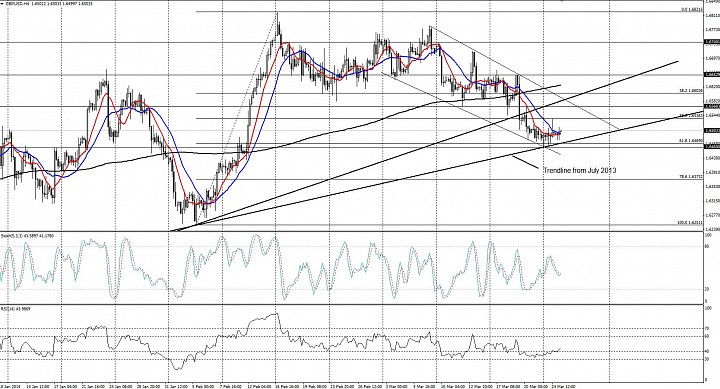
Task: Select the 100.0 Fibonacci level label
Action: click(690, 222)
